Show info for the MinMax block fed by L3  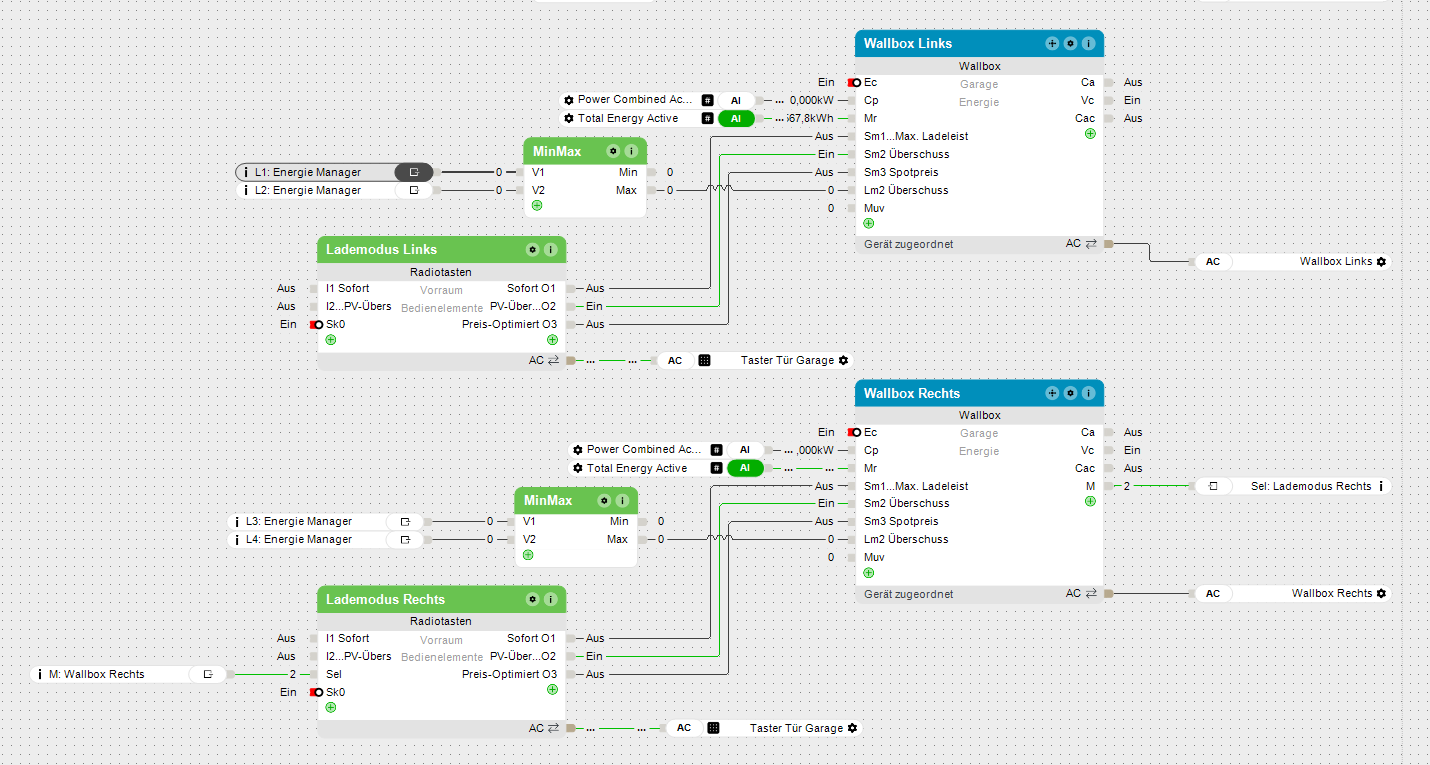click(x=620, y=500)
